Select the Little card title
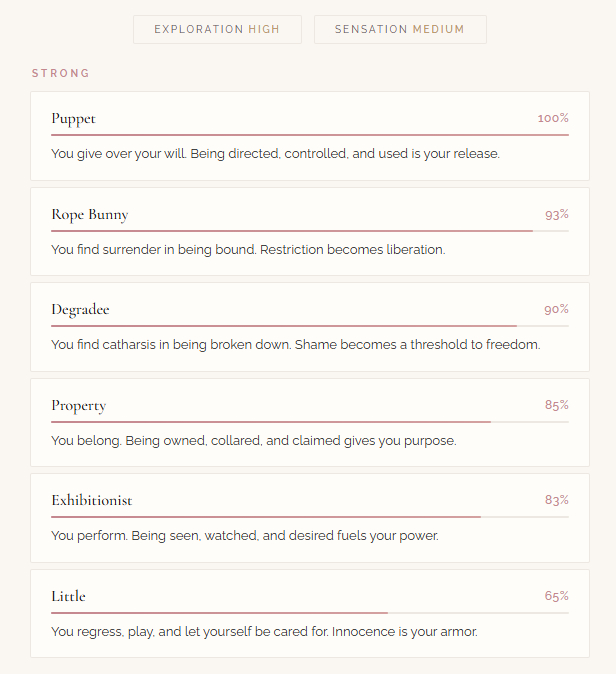 tap(69, 596)
